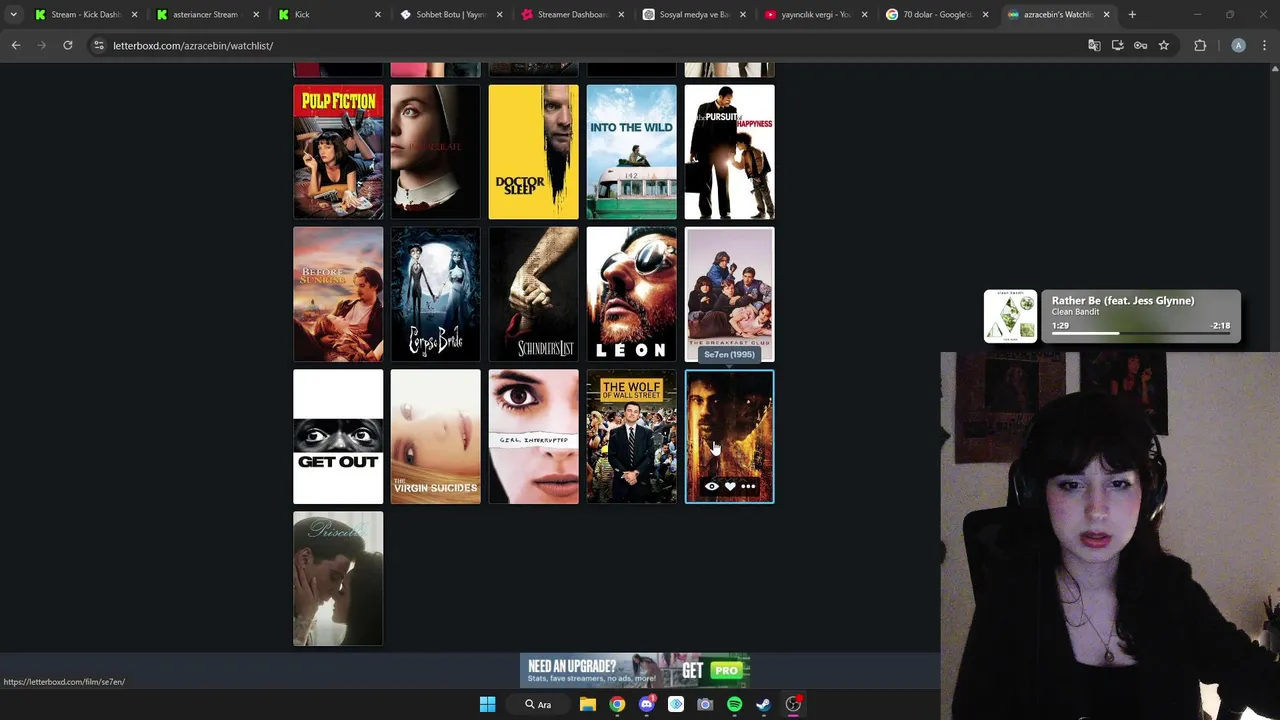Switch to Stream - Kick Dashboard tab
This screenshot has height=720, width=1280.
(86, 15)
